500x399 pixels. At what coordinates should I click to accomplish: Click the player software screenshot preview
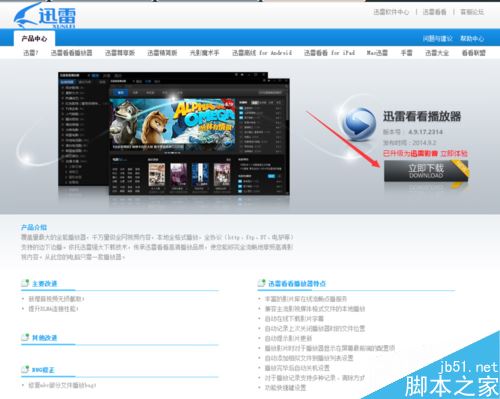[174, 133]
